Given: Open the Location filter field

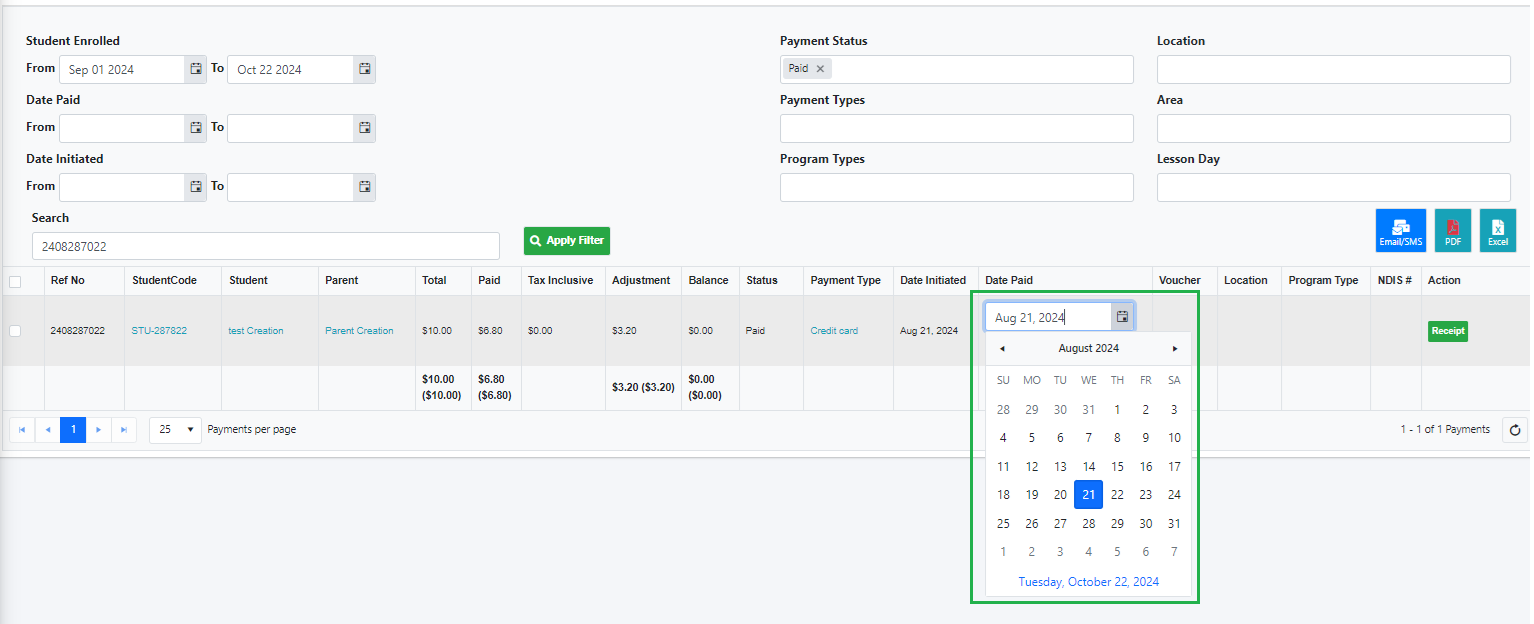Looking at the screenshot, I should click(1333, 70).
